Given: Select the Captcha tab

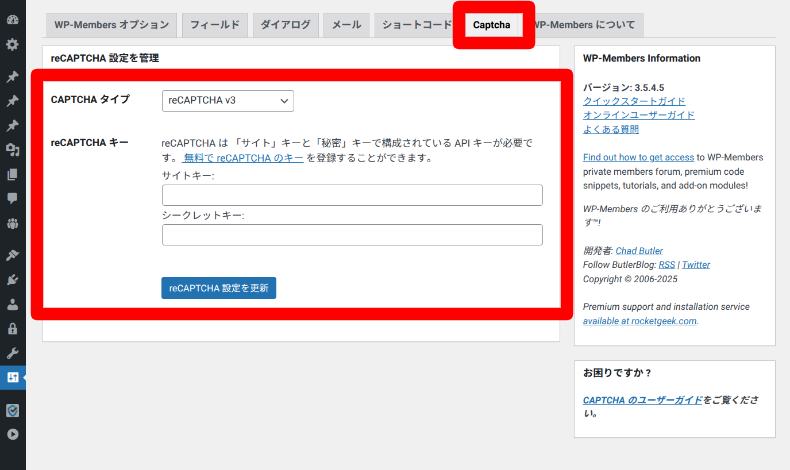Looking at the screenshot, I should (x=491, y=25).
